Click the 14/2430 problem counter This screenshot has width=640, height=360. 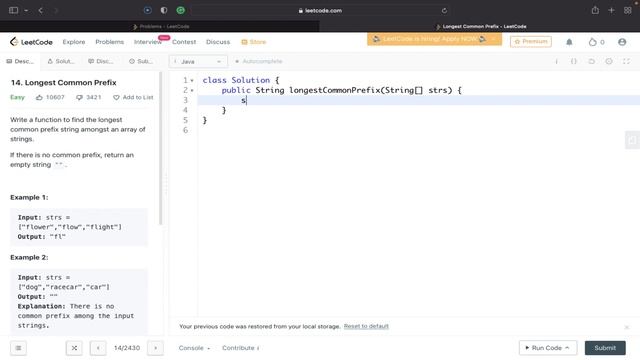[127, 348]
